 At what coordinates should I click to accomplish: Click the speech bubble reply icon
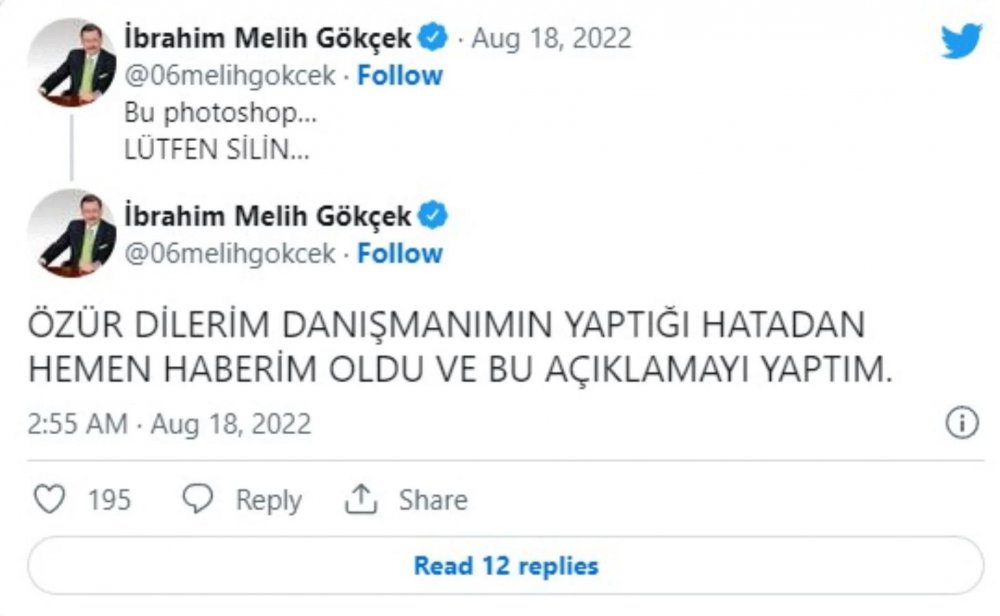[x=200, y=499]
